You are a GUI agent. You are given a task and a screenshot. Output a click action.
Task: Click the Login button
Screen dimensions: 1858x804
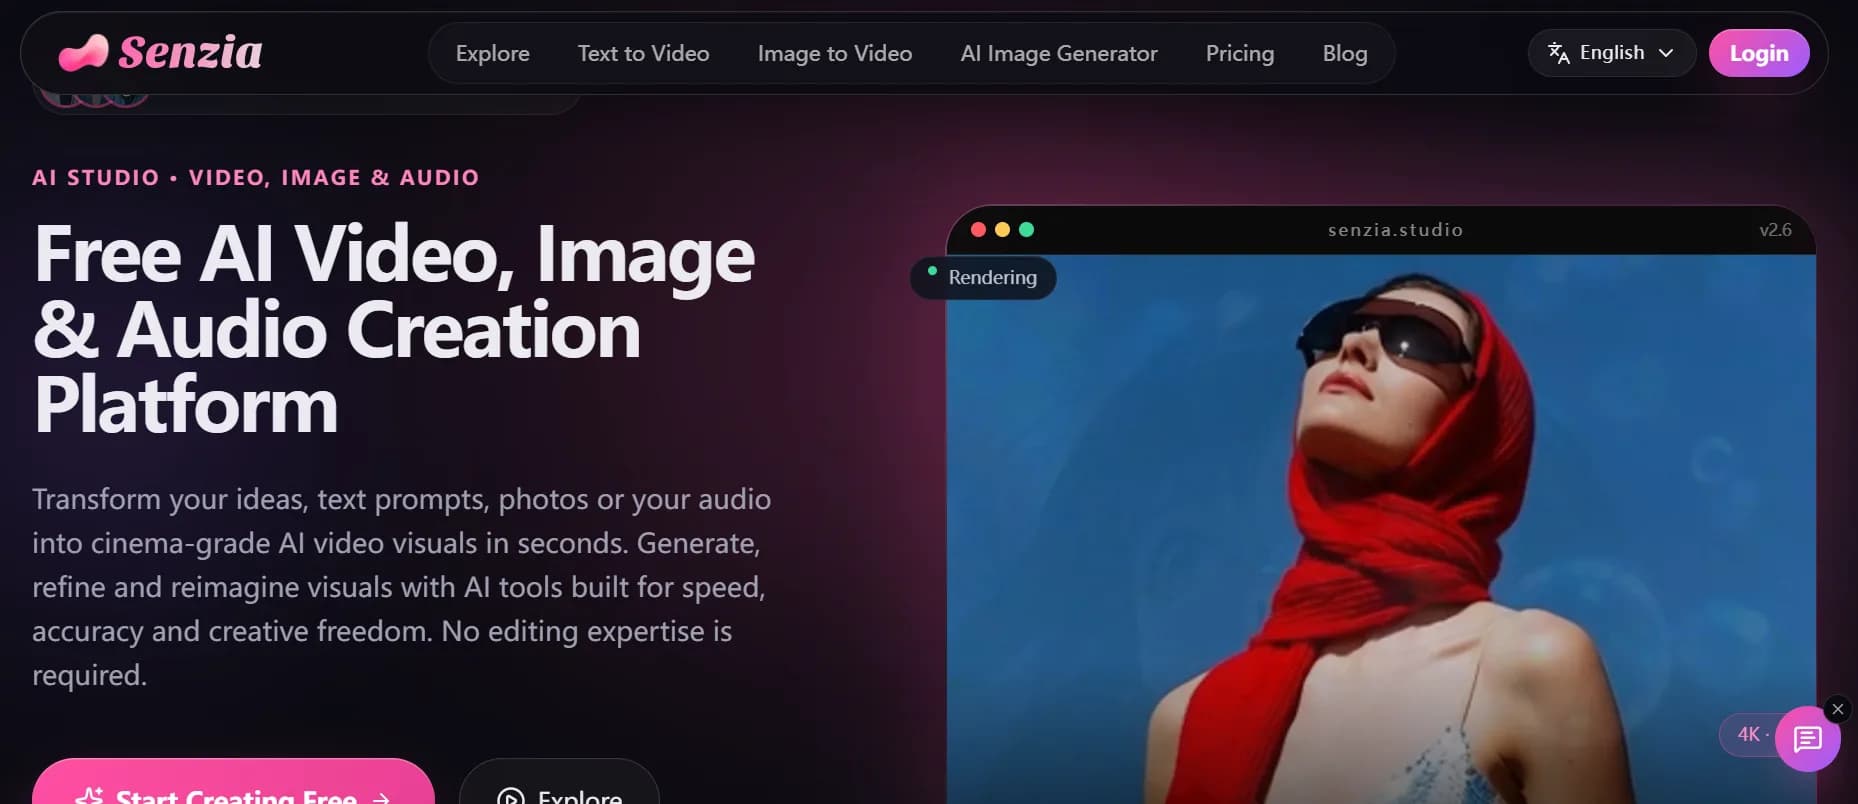1758,53
